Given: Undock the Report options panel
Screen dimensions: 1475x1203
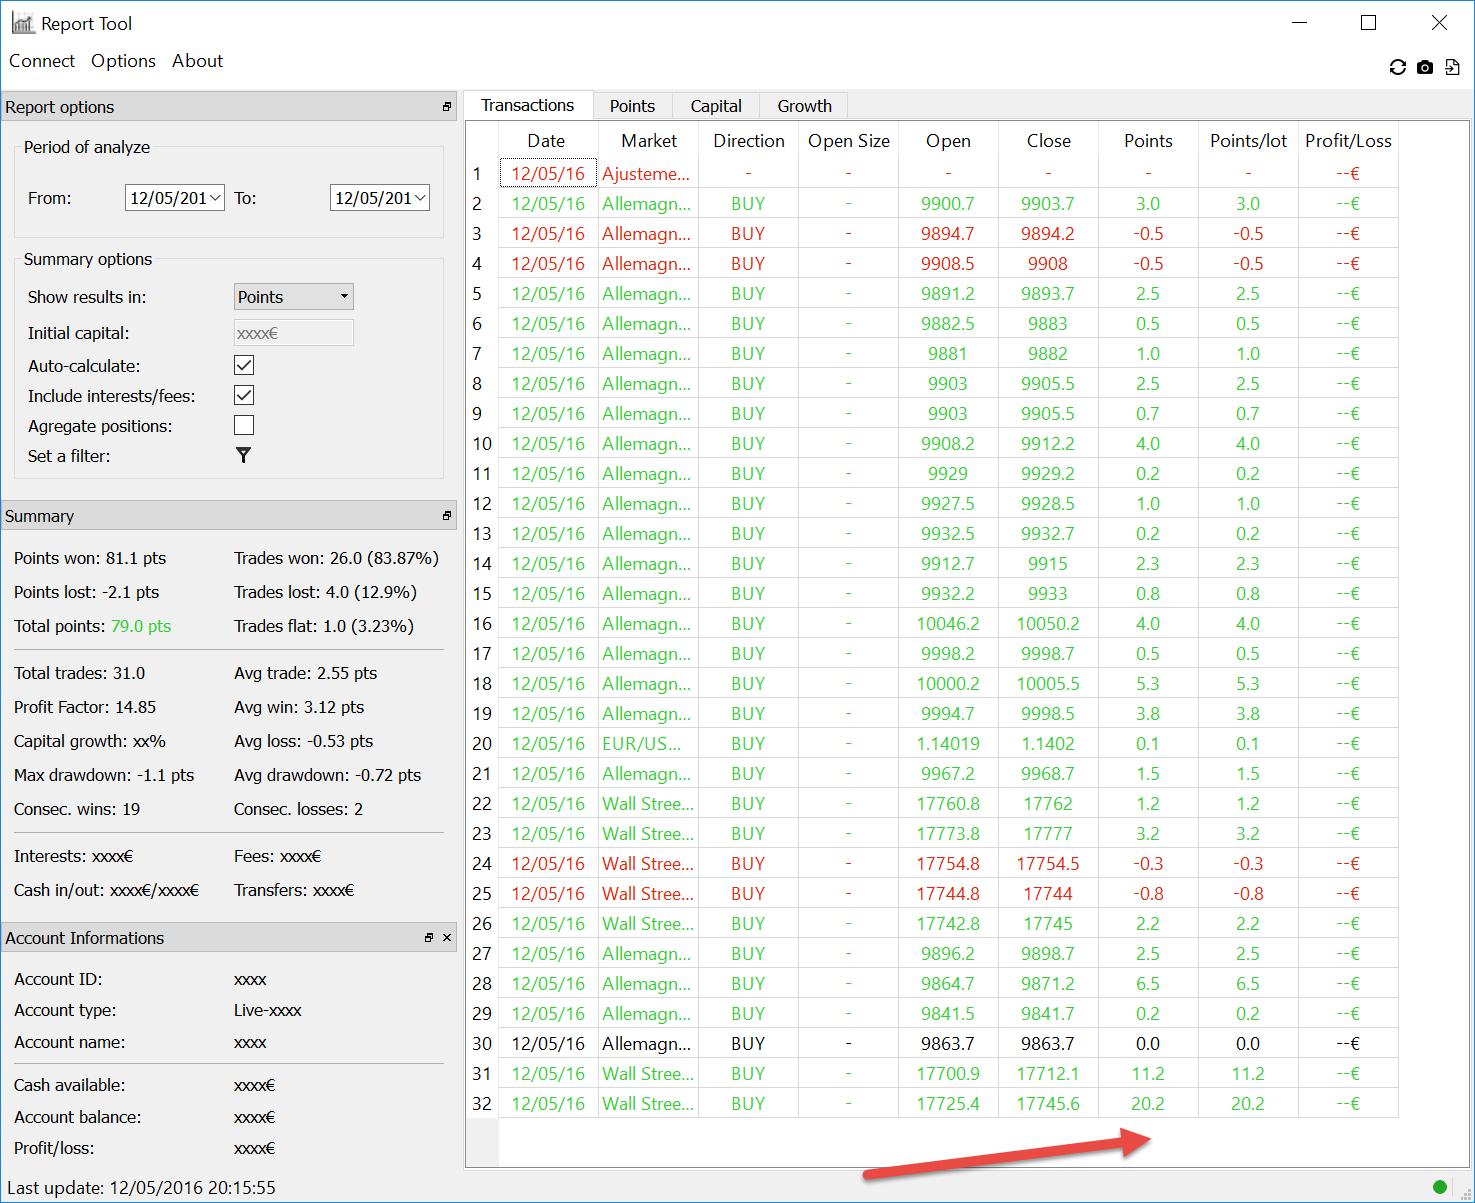Looking at the screenshot, I should 447,107.
